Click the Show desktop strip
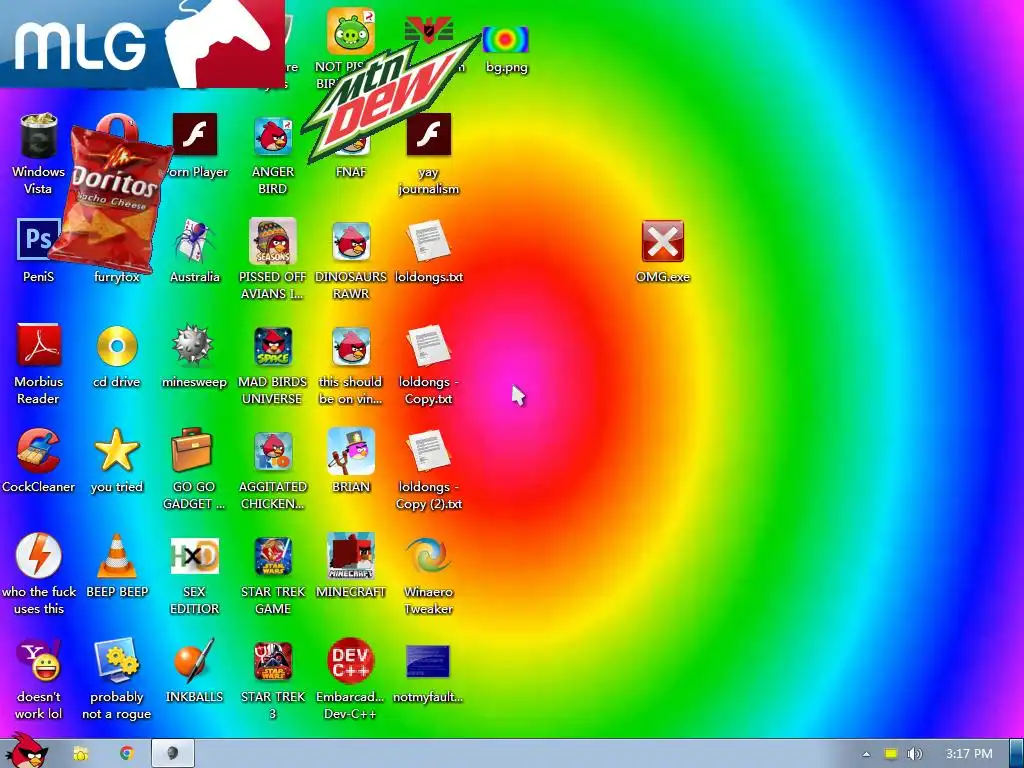1024x768 pixels. [1016, 754]
